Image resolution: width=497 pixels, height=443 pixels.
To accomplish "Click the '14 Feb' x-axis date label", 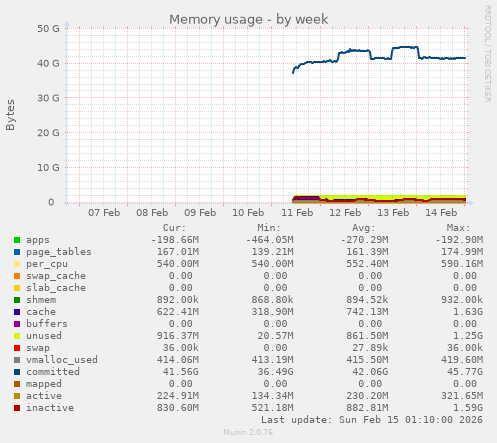I will (441, 213).
